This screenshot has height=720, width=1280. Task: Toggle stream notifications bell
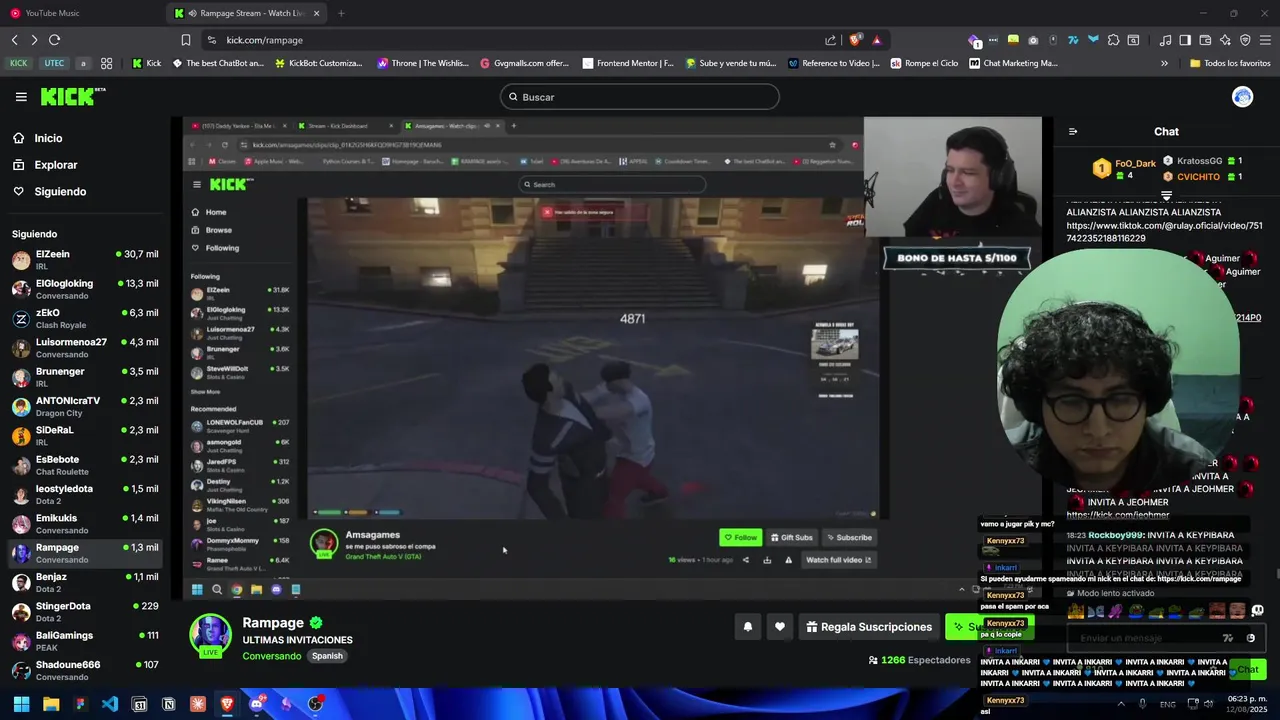click(747, 627)
